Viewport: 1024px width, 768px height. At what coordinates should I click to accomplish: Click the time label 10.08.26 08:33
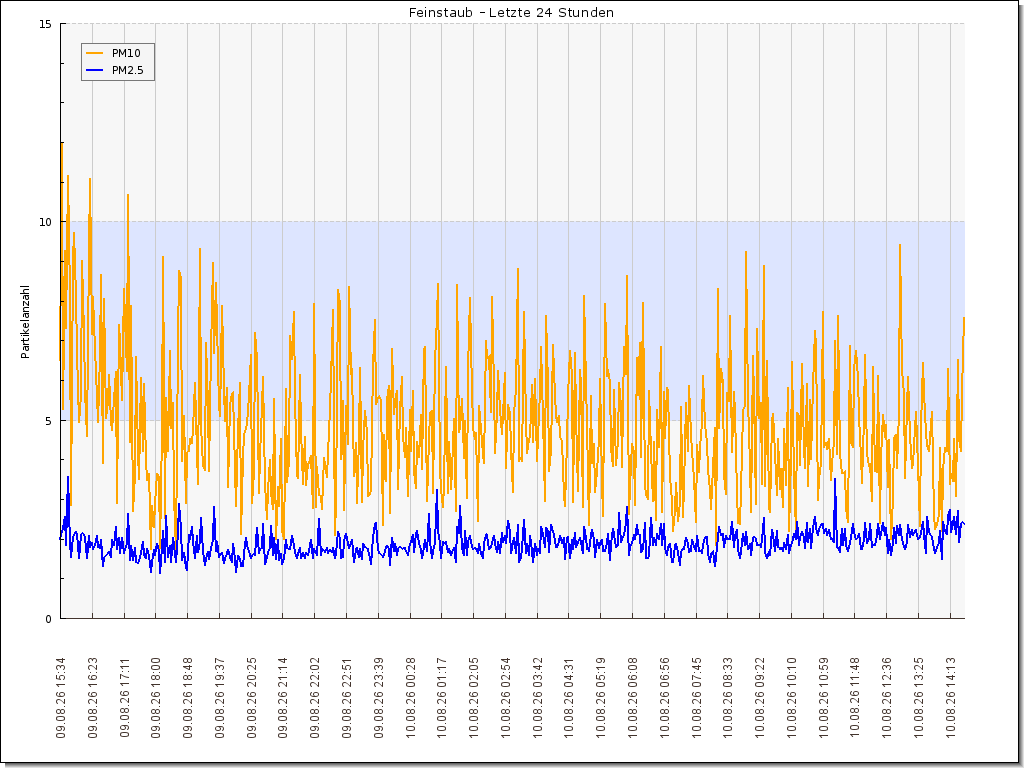[728, 697]
